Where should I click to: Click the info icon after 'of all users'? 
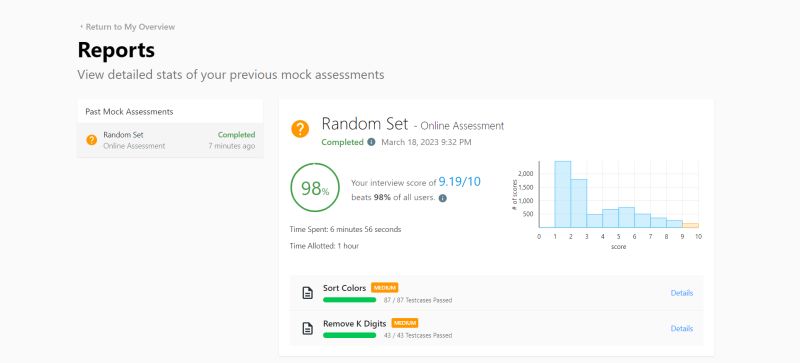point(442,198)
